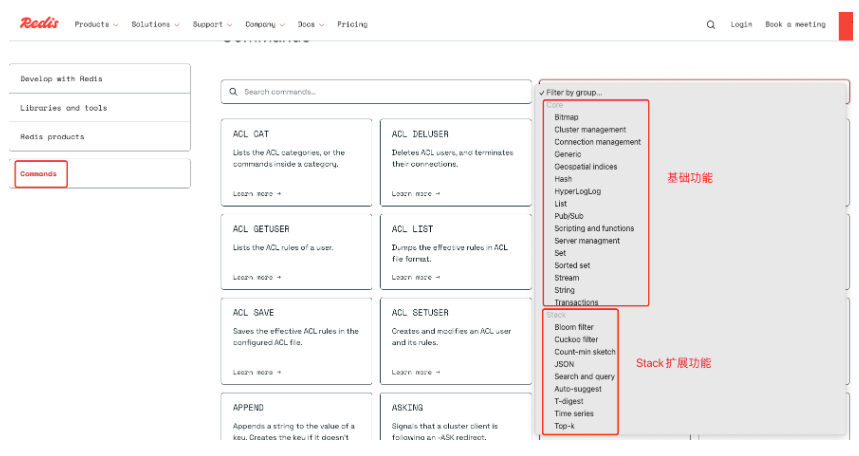
Task: Choose Auto-suggest group filter
Action: 577,389
